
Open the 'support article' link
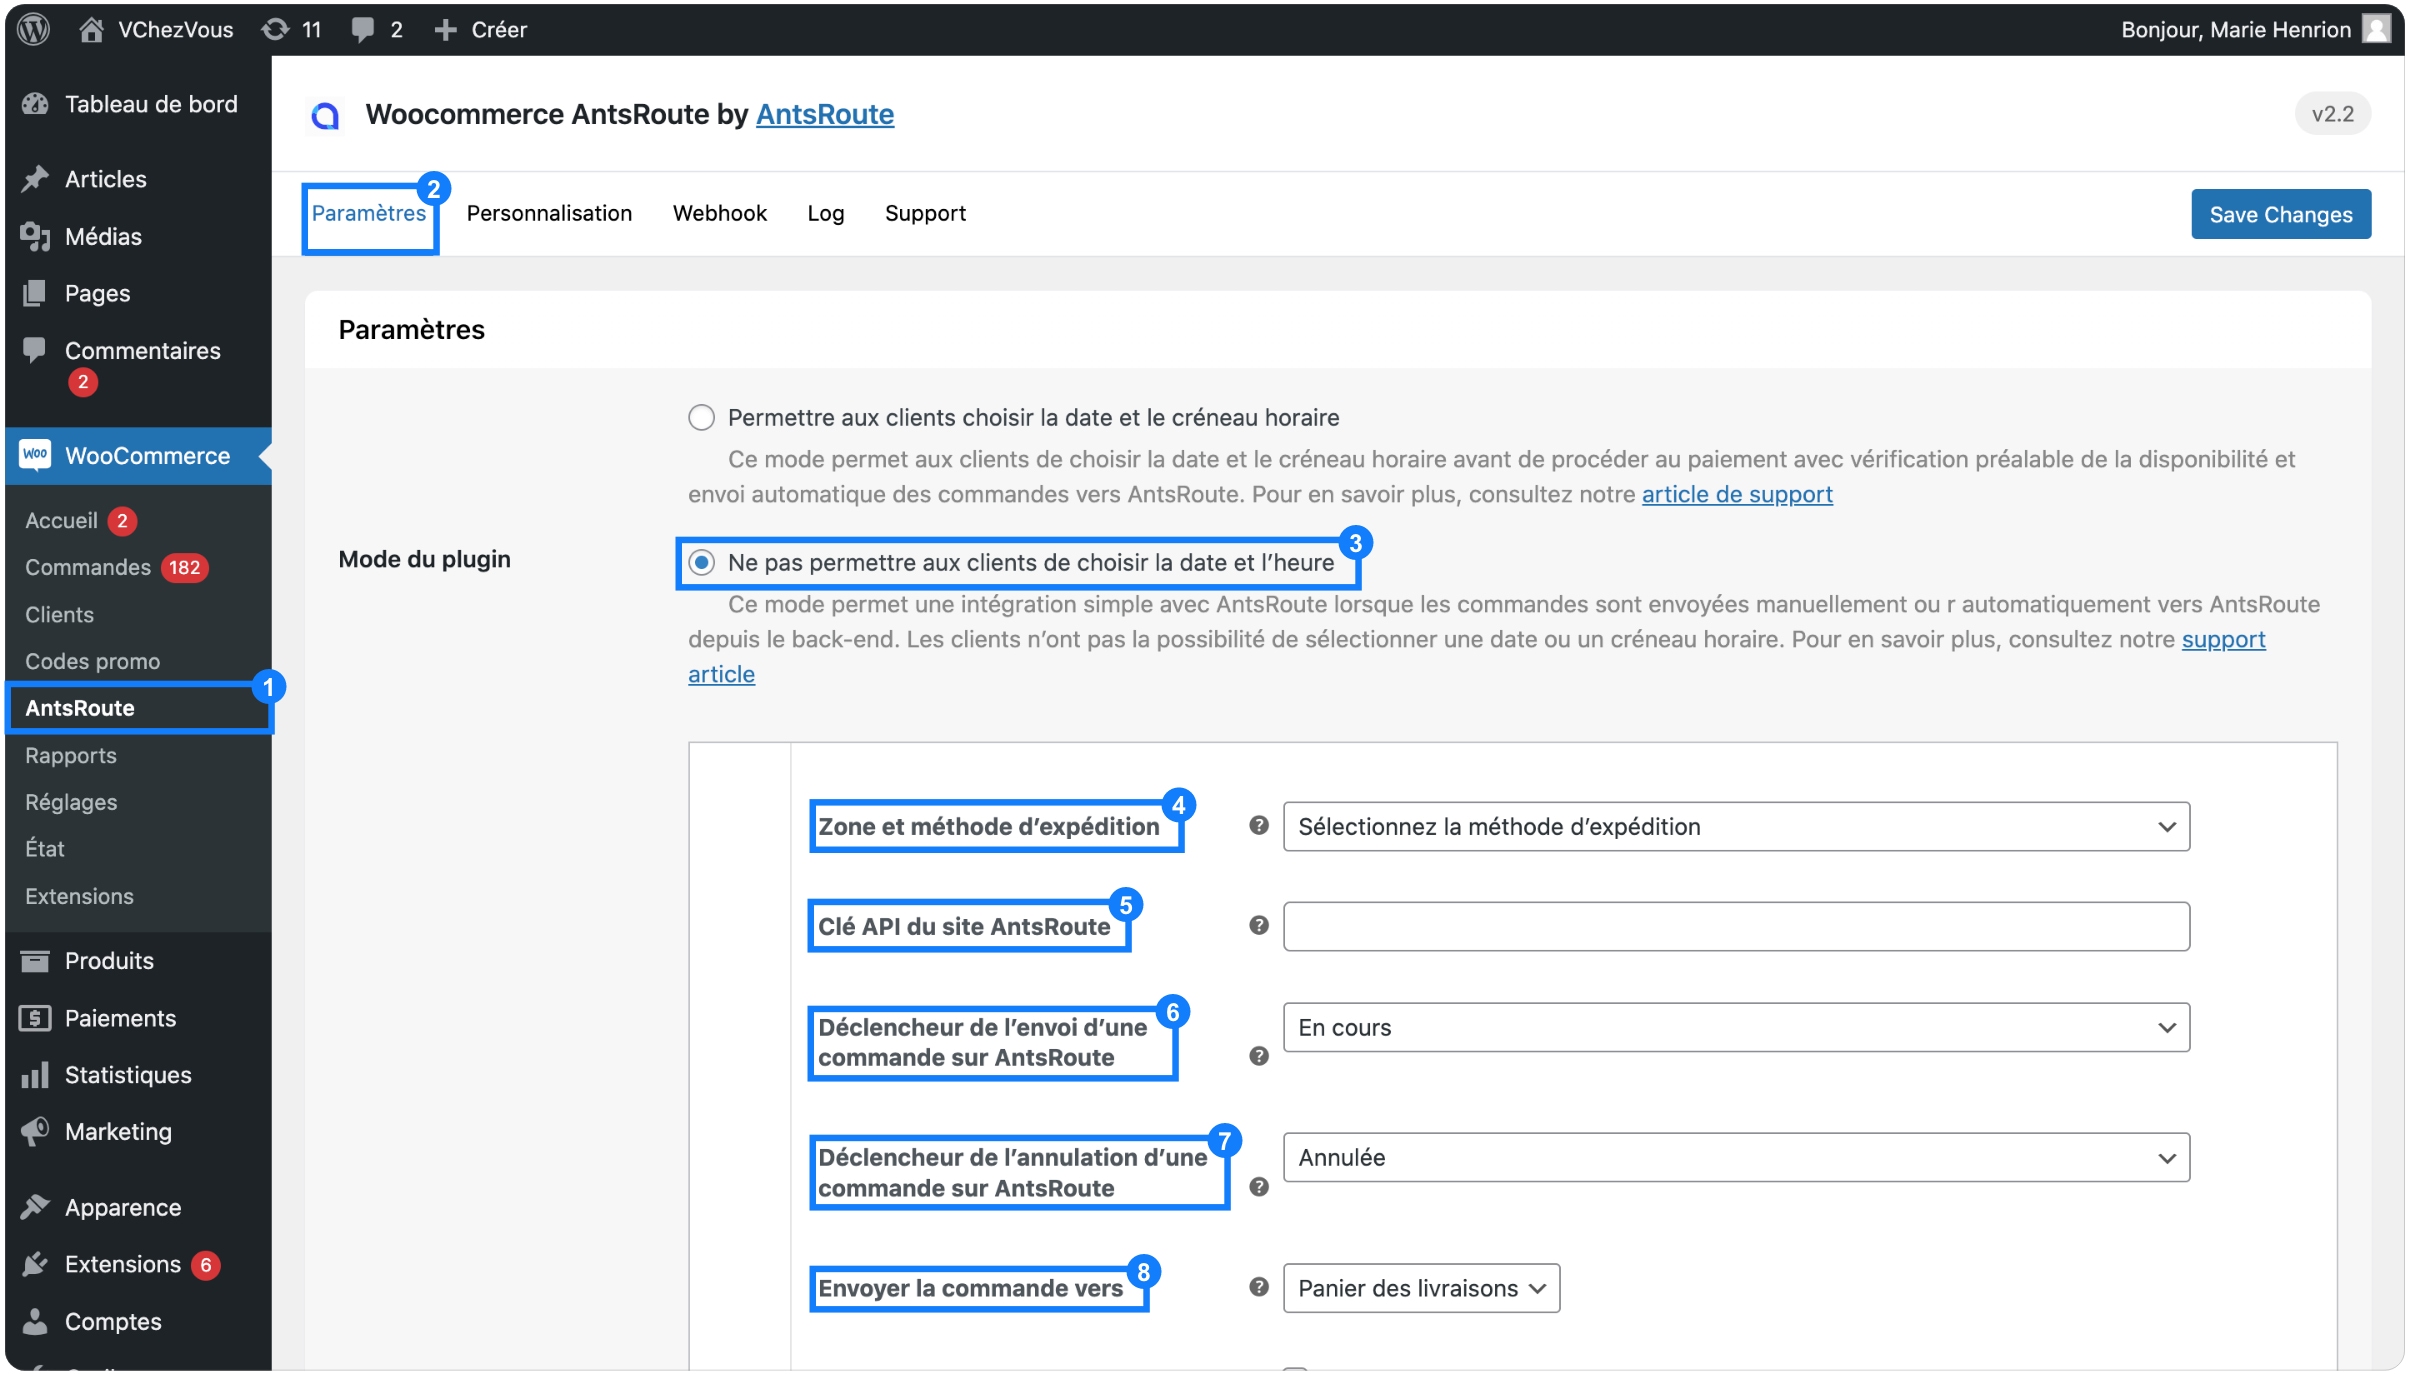point(2223,639)
